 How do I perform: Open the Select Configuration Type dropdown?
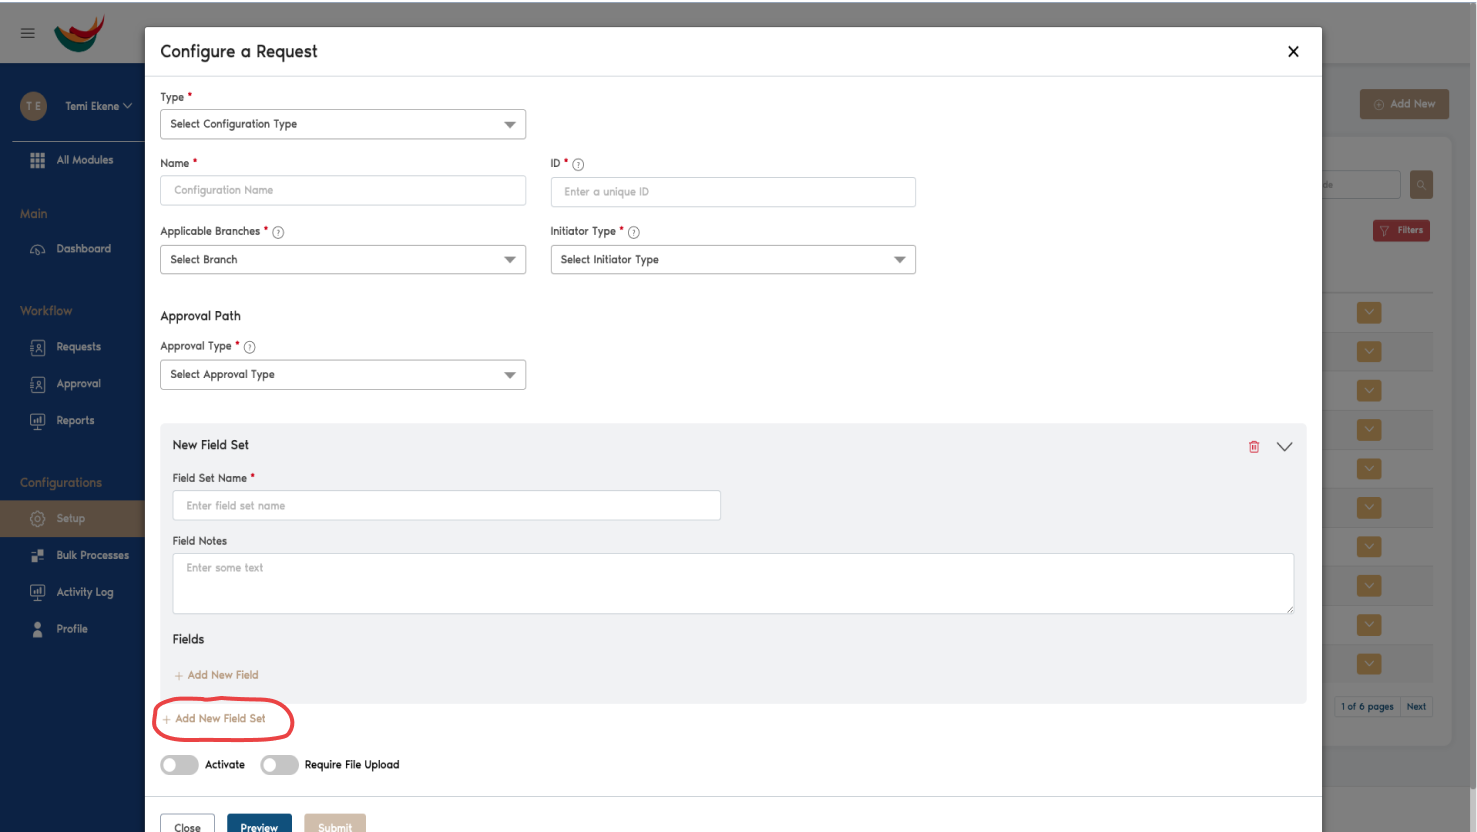coord(343,124)
